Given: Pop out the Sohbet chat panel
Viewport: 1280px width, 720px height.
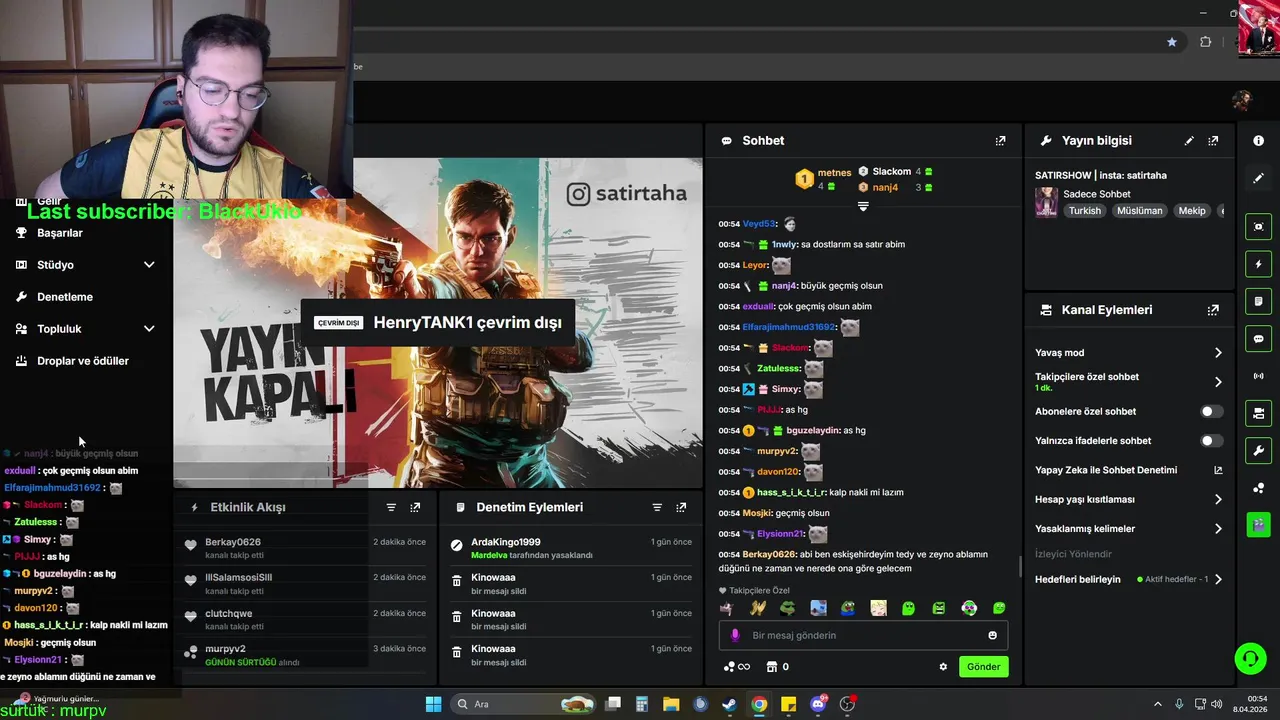Looking at the screenshot, I should click(1000, 141).
